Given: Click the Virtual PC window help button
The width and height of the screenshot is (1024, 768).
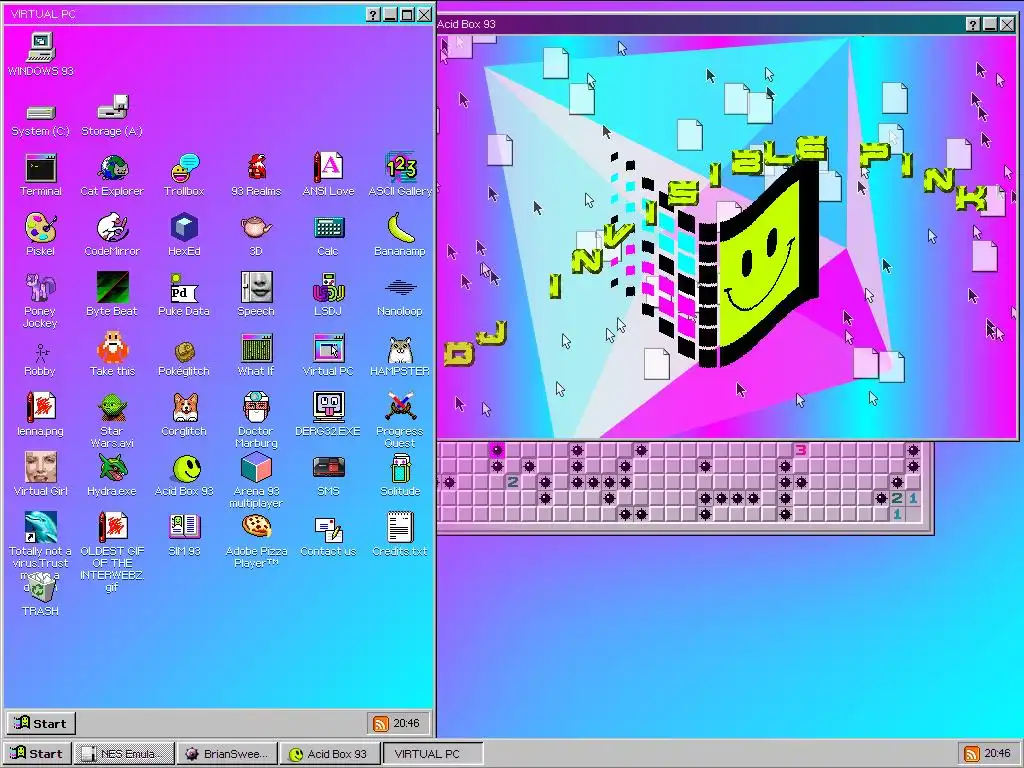Looking at the screenshot, I should coord(373,14).
